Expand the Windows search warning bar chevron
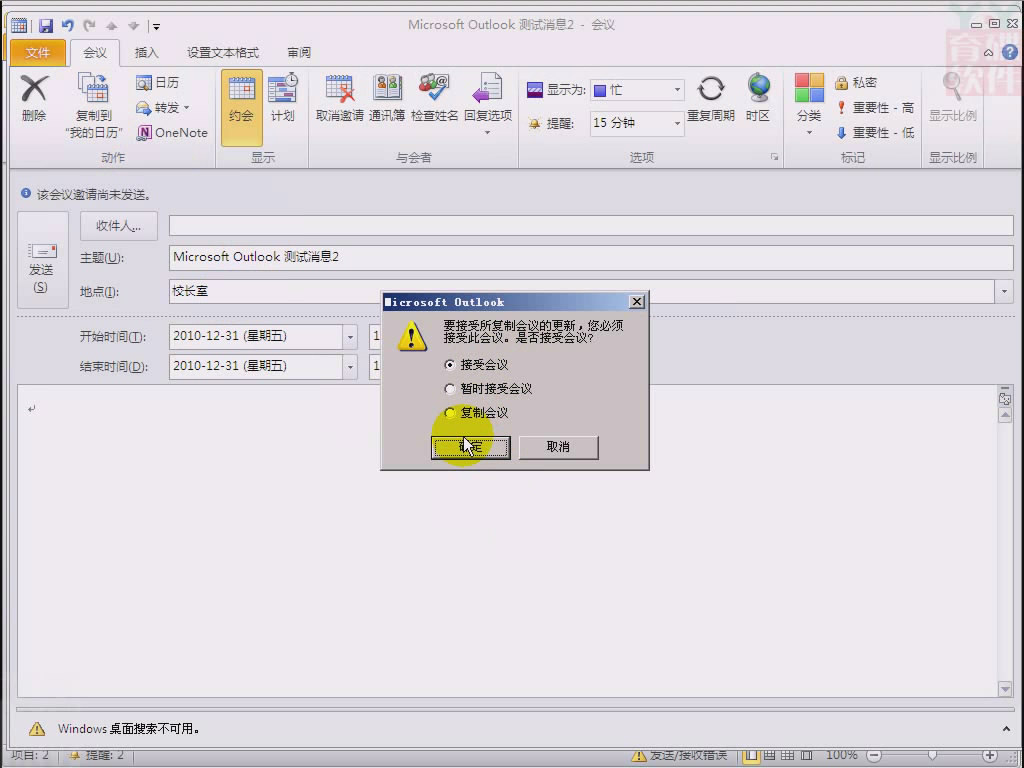The width and height of the screenshot is (1024, 768). [1006, 728]
